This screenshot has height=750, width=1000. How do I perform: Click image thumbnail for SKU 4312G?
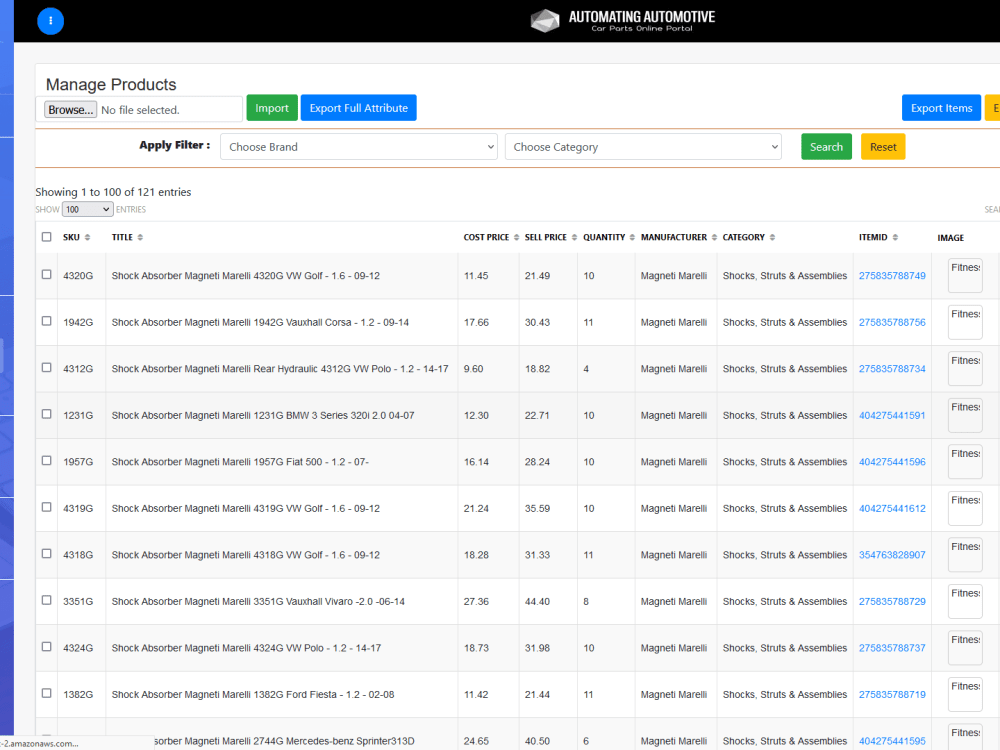point(965,368)
